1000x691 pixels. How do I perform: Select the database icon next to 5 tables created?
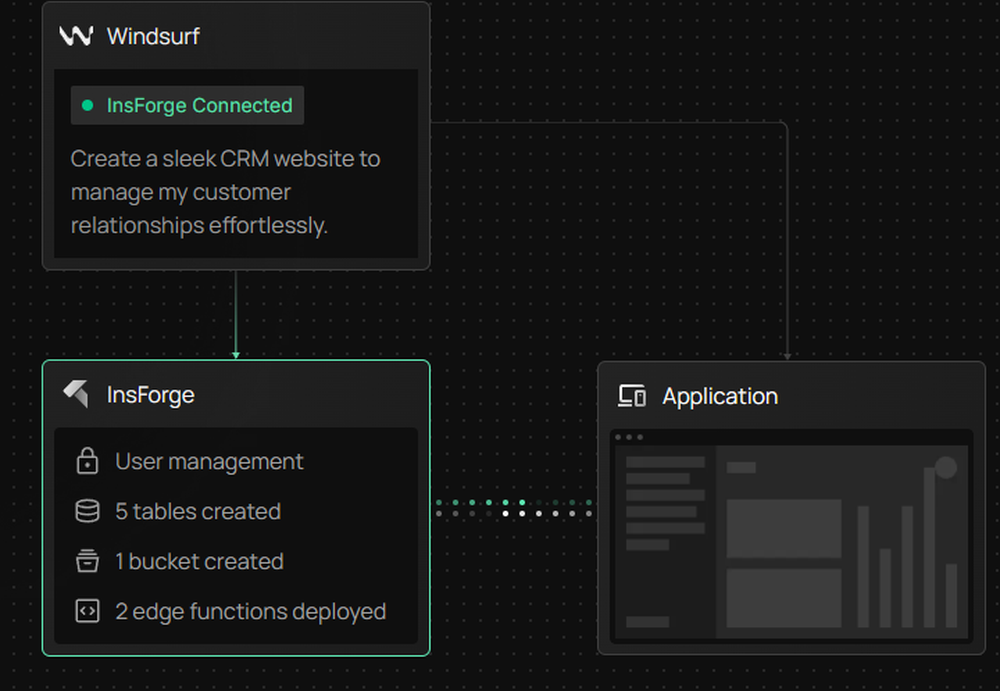click(x=87, y=511)
